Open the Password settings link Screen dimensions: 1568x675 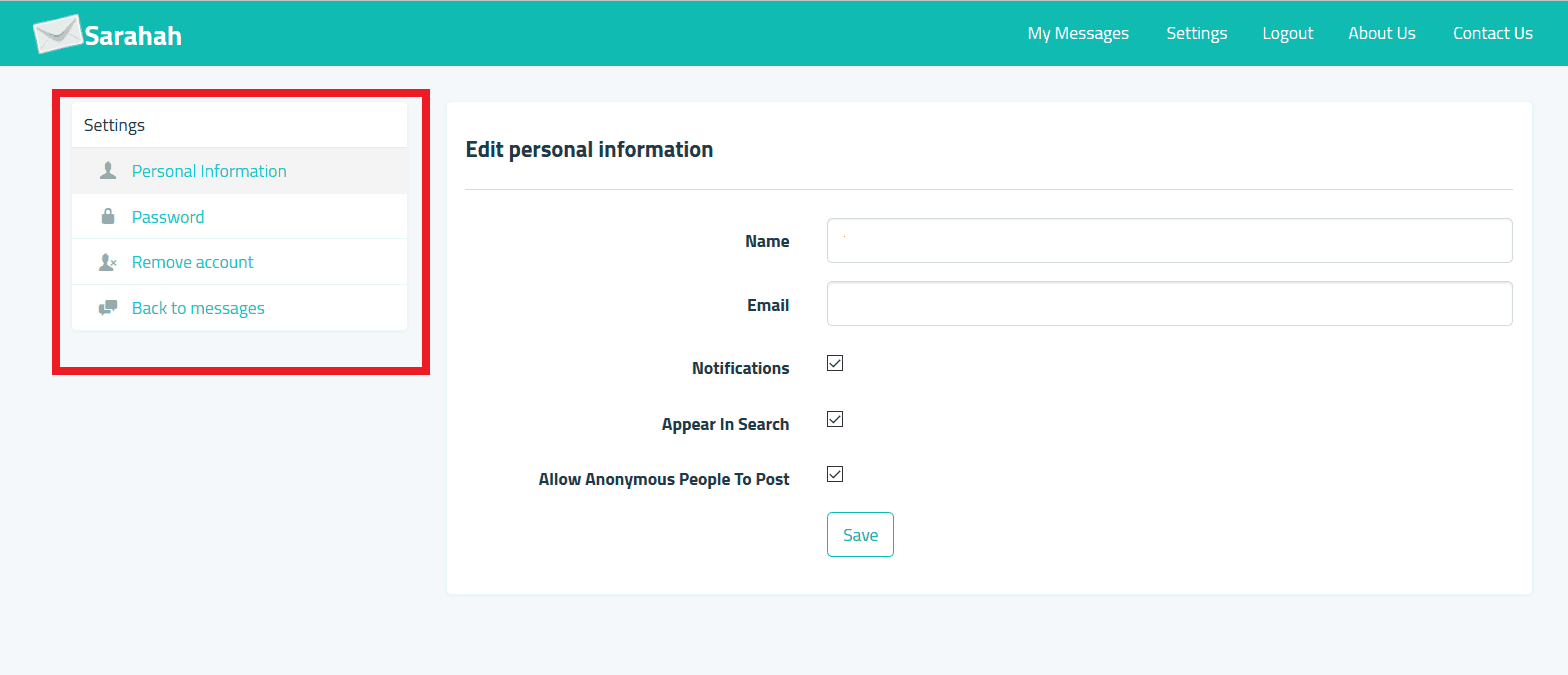click(168, 217)
